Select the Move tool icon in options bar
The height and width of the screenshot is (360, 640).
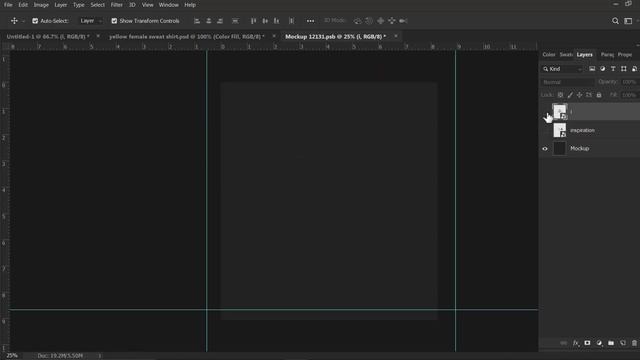(x=14, y=21)
